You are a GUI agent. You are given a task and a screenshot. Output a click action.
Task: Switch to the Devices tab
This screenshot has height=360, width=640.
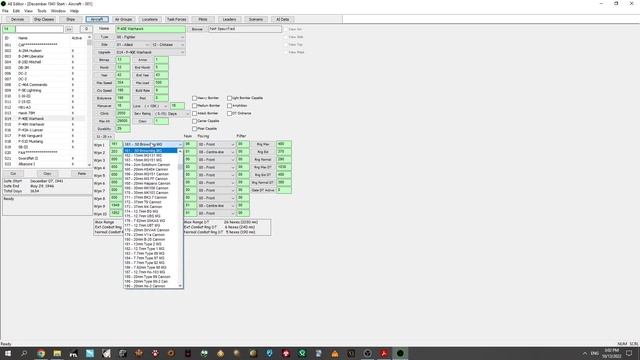click(x=17, y=20)
